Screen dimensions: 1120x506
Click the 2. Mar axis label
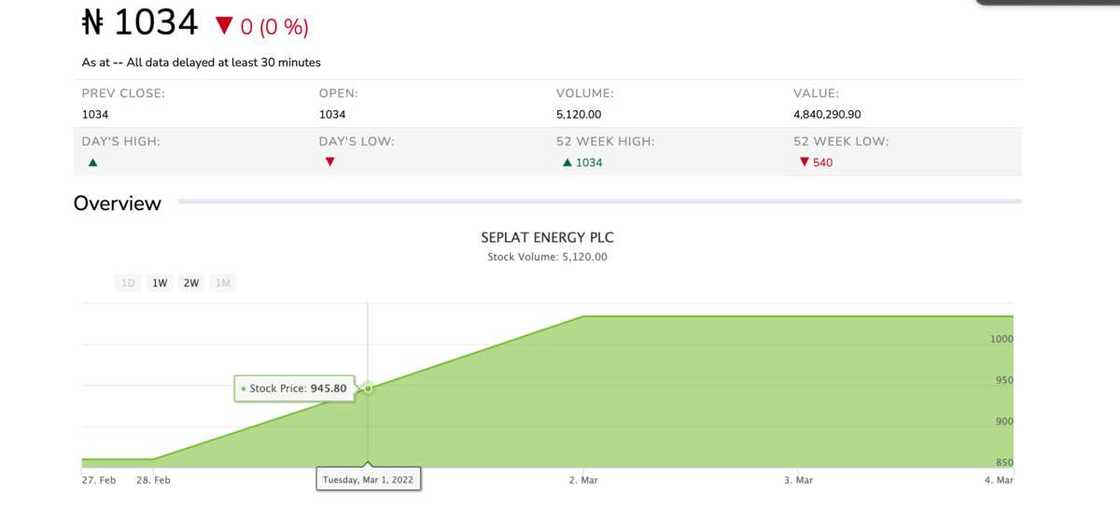tap(583, 480)
